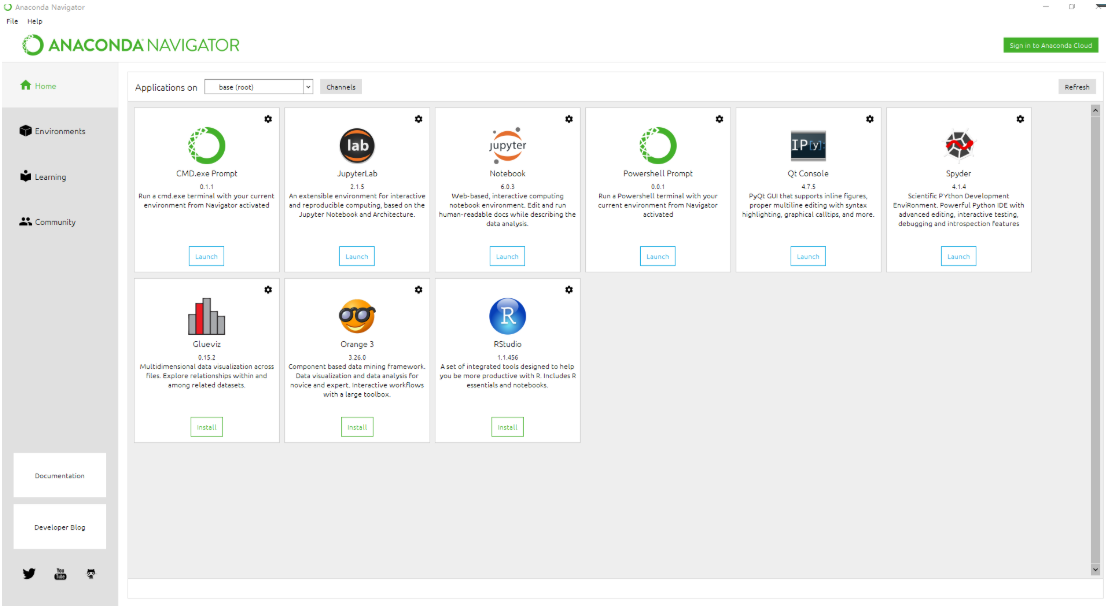Click the RStudio version 1.1.456 text

point(508,358)
